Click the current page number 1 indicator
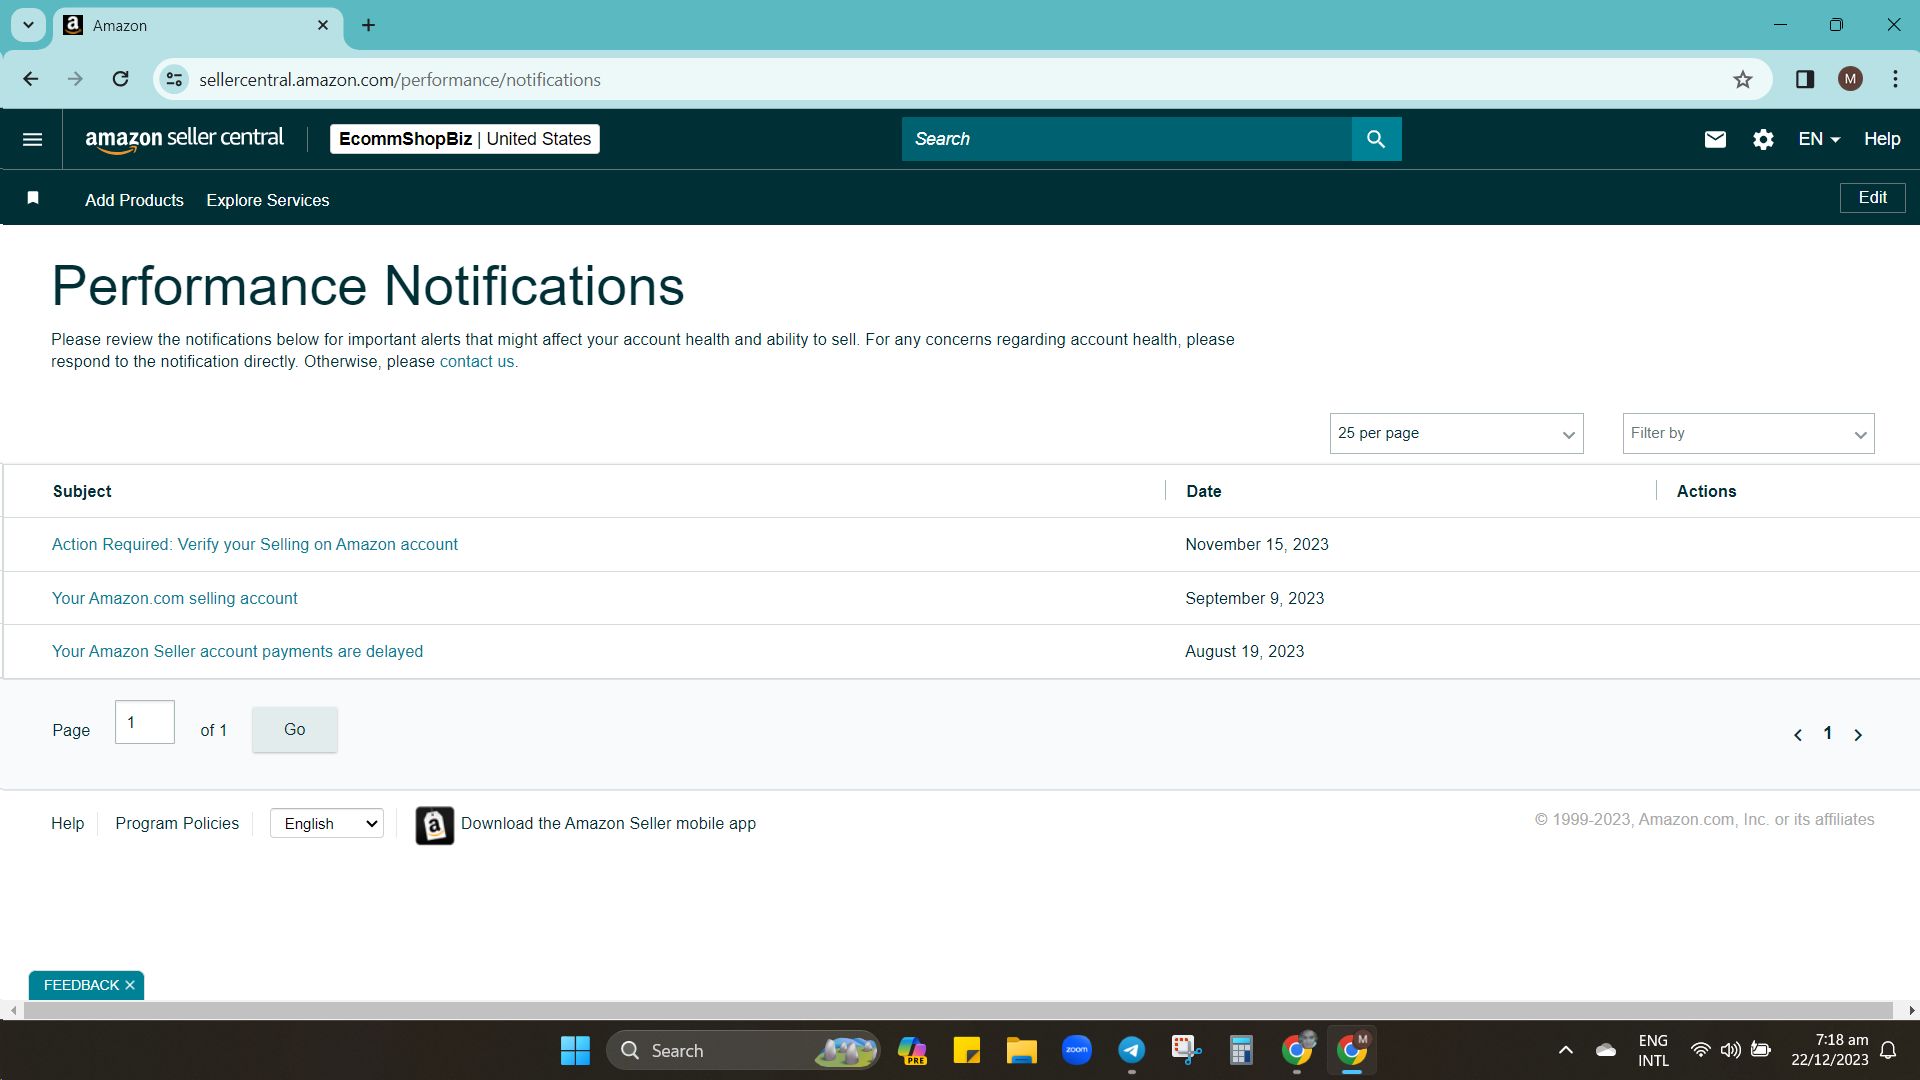This screenshot has height=1080, width=1920. (1828, 733)
